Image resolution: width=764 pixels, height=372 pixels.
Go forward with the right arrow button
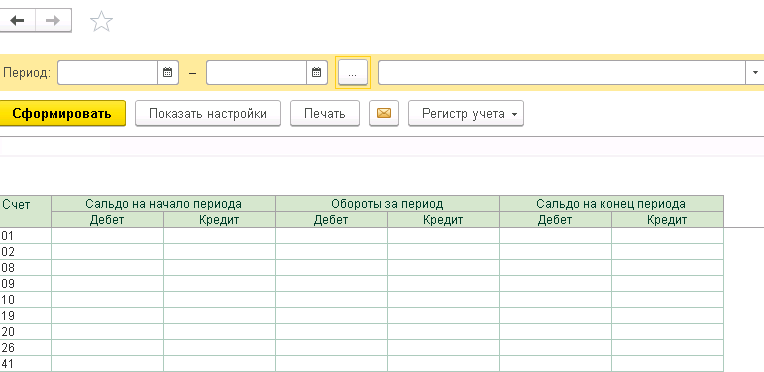(54, 20)
